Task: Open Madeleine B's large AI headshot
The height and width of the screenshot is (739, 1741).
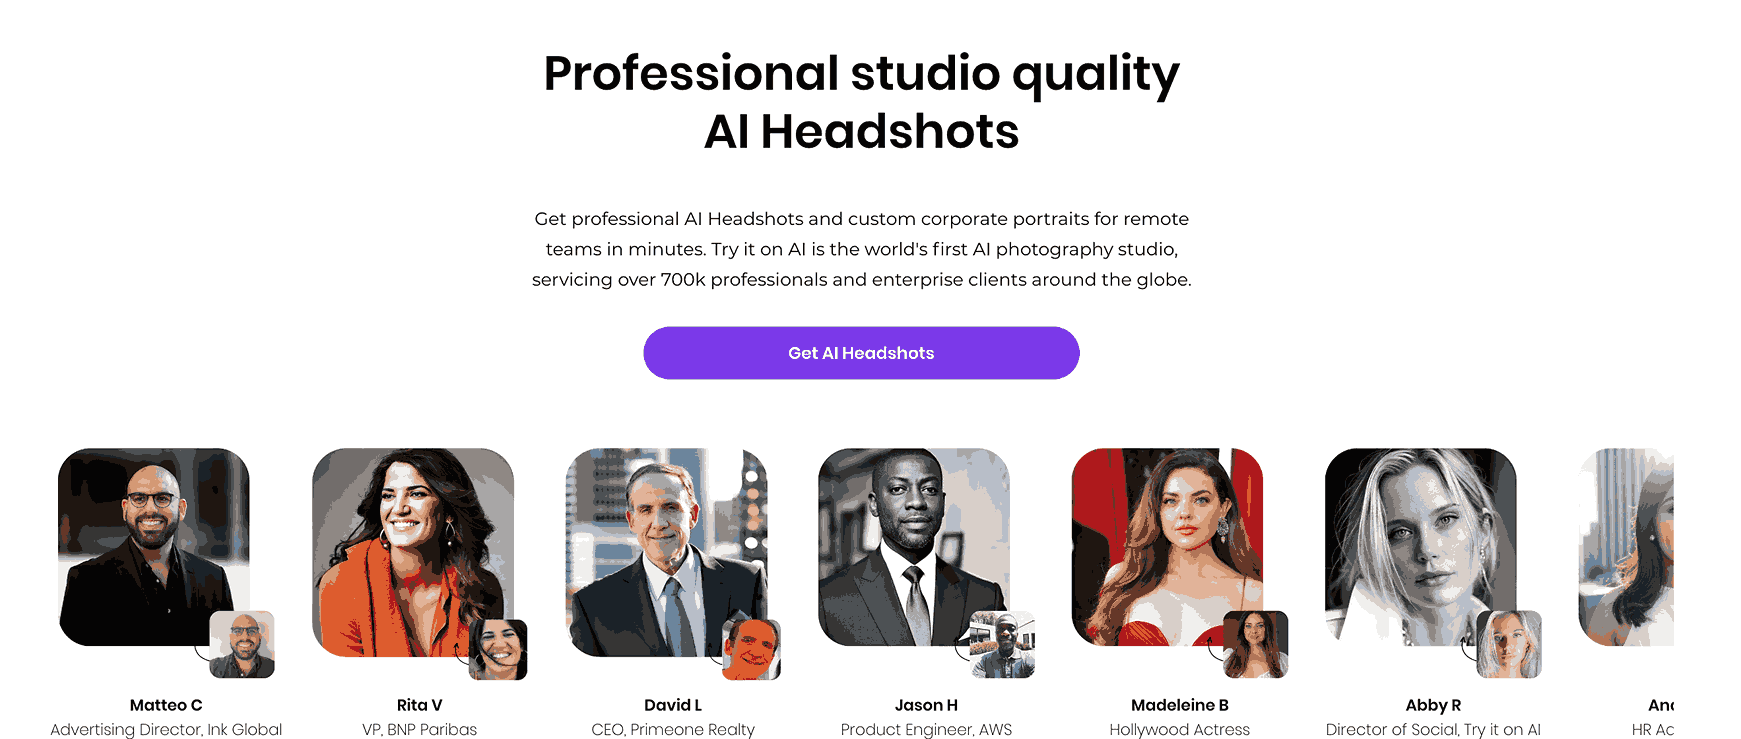Action: click(x=1167, y=546)
